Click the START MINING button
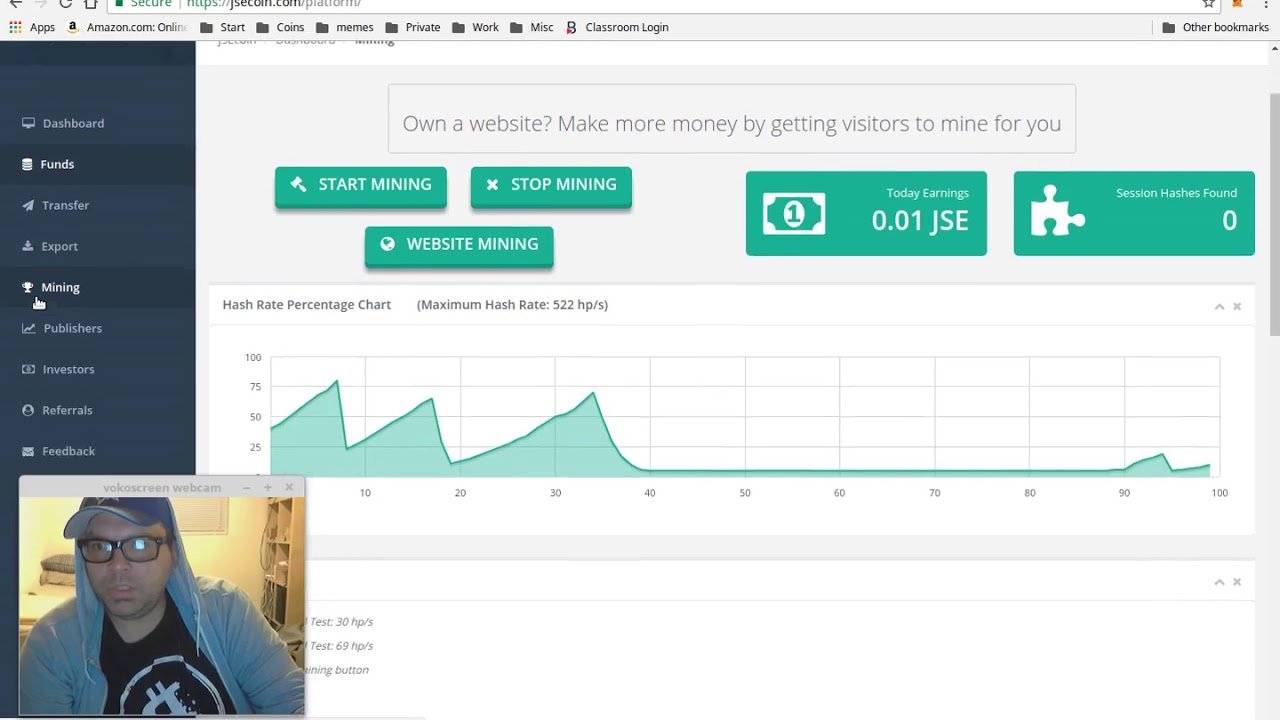The width and height of the screenshot is (1280, 720). (361, 186)
